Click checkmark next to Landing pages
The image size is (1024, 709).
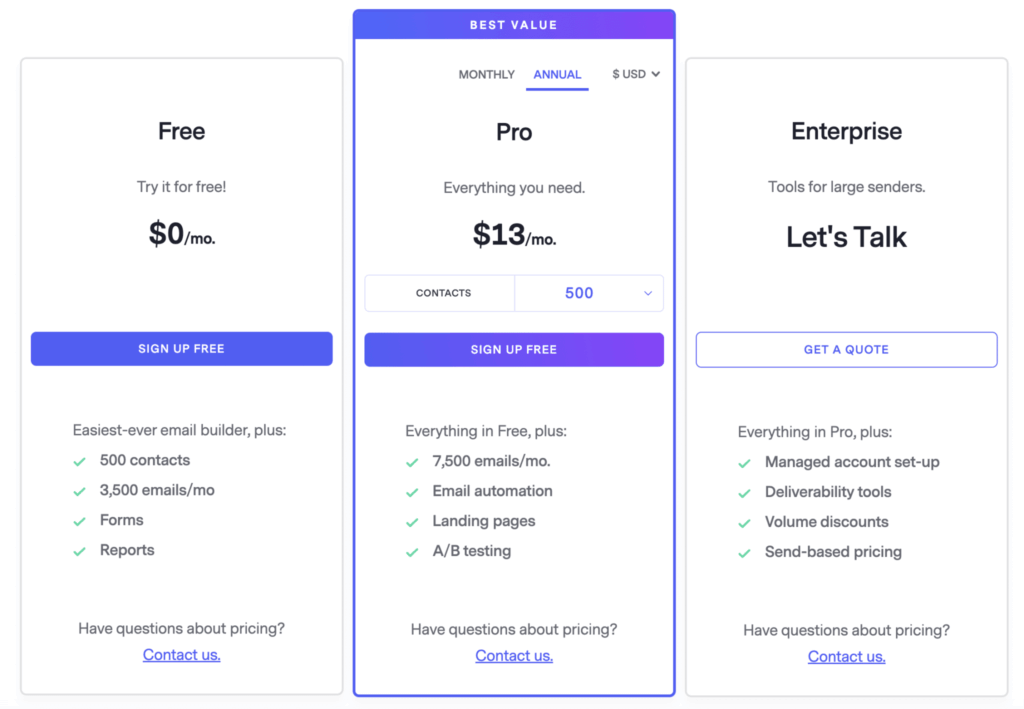click(412, 522)
